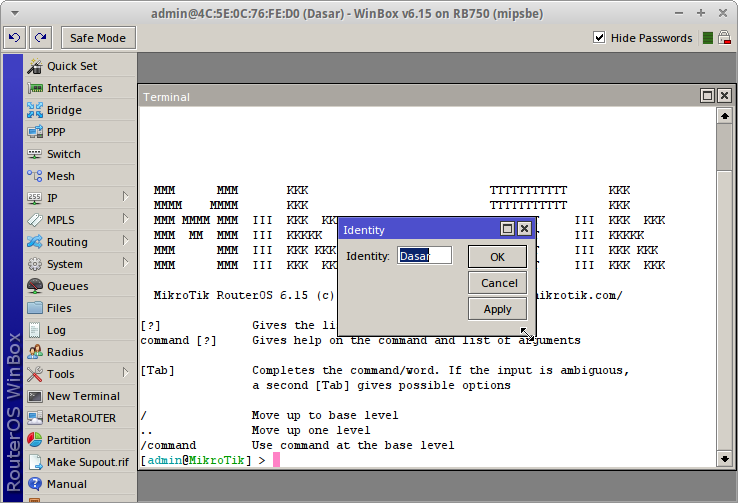Click the Bridge icon in sidebar
The image size is (738, 503).
coord(34,110)
